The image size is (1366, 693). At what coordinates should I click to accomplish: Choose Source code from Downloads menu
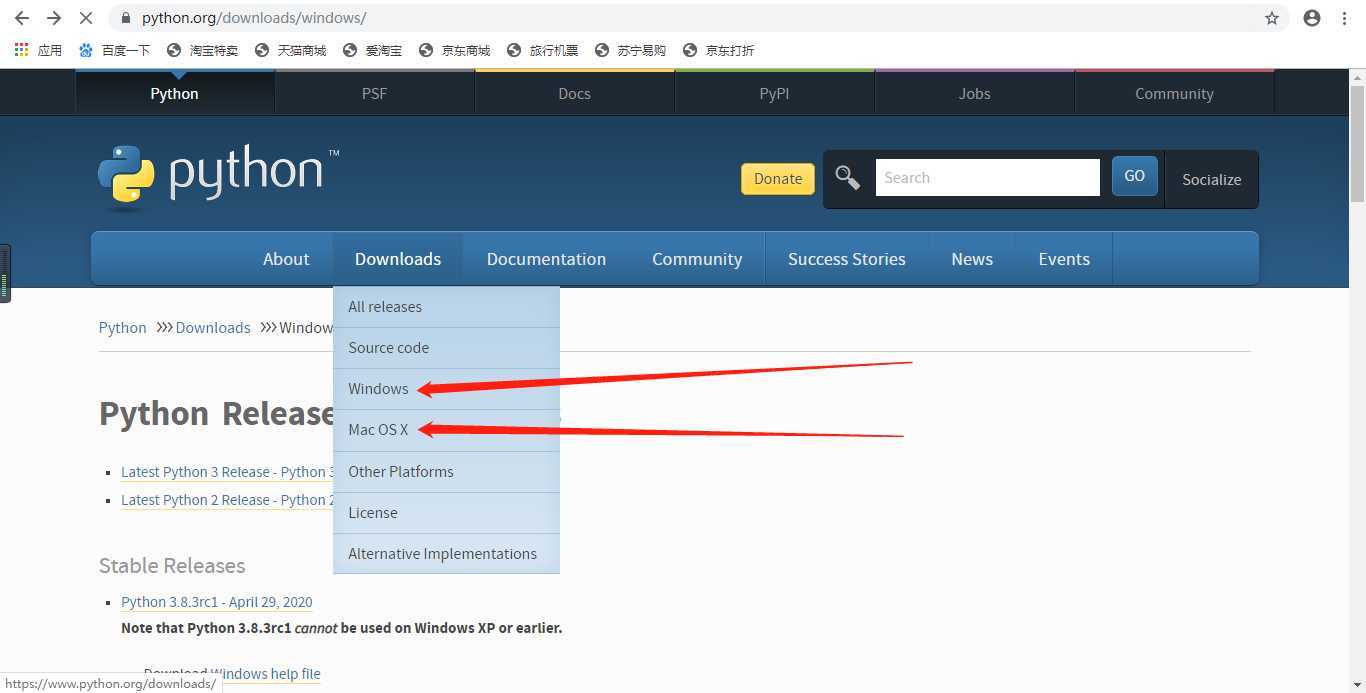click(x=446, y=348)
